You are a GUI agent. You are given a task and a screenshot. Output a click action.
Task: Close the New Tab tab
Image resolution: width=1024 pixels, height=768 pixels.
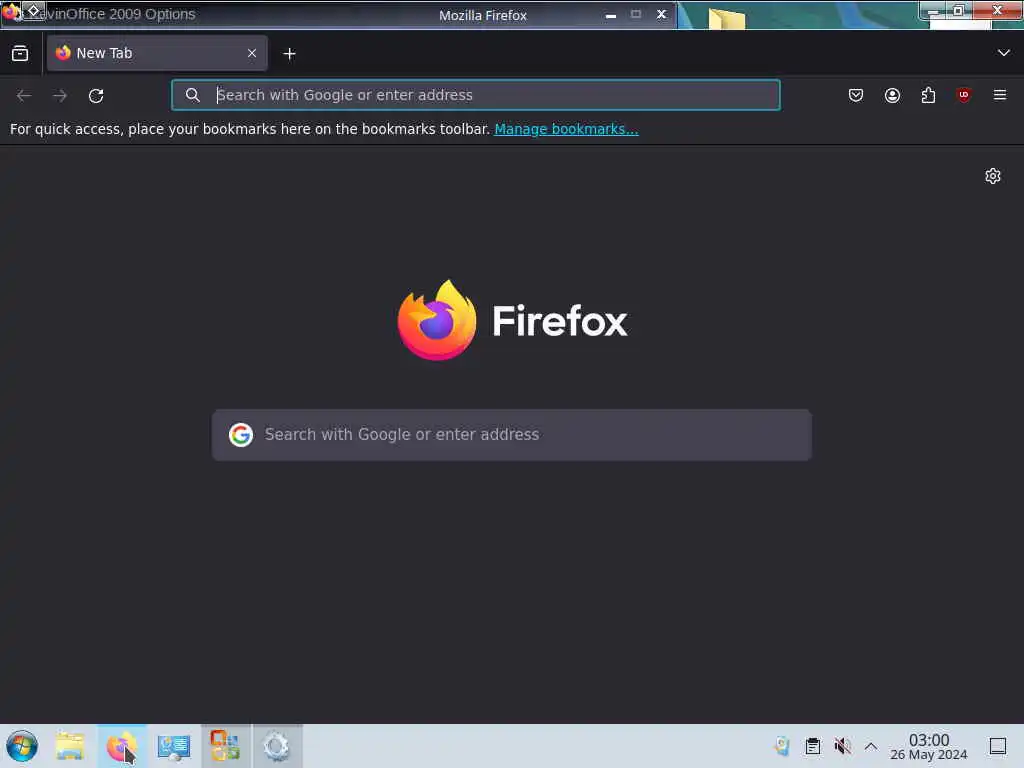pyautogui.click(x=252, y=54)
